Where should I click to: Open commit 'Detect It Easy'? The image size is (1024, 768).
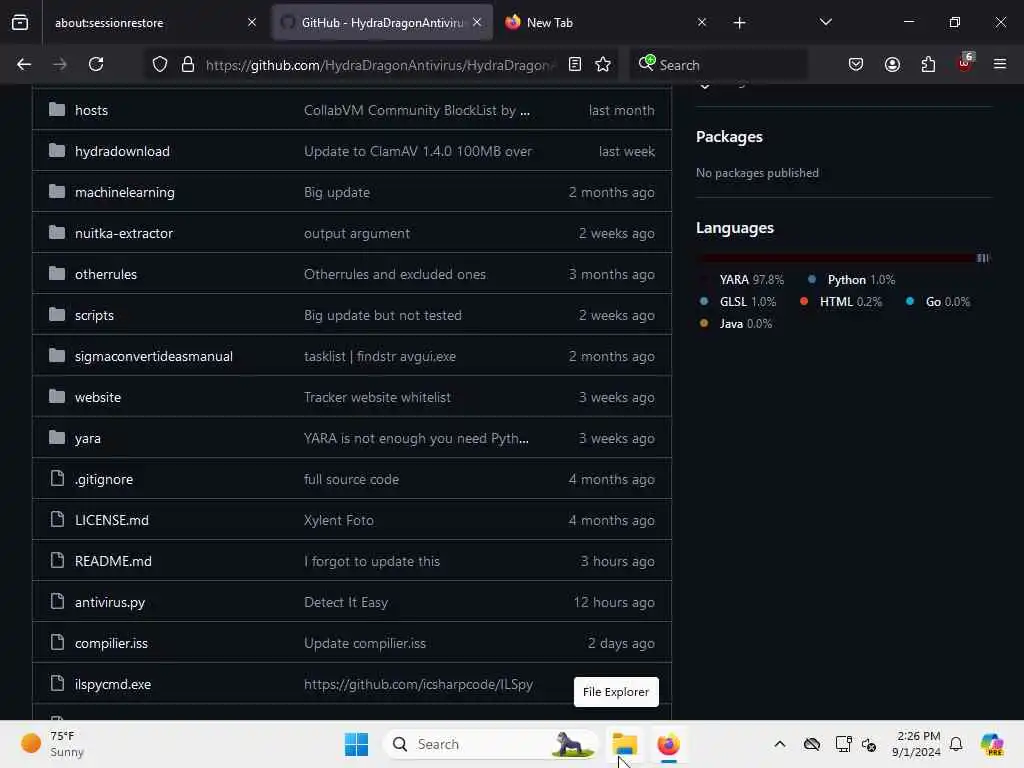point(346,603)
